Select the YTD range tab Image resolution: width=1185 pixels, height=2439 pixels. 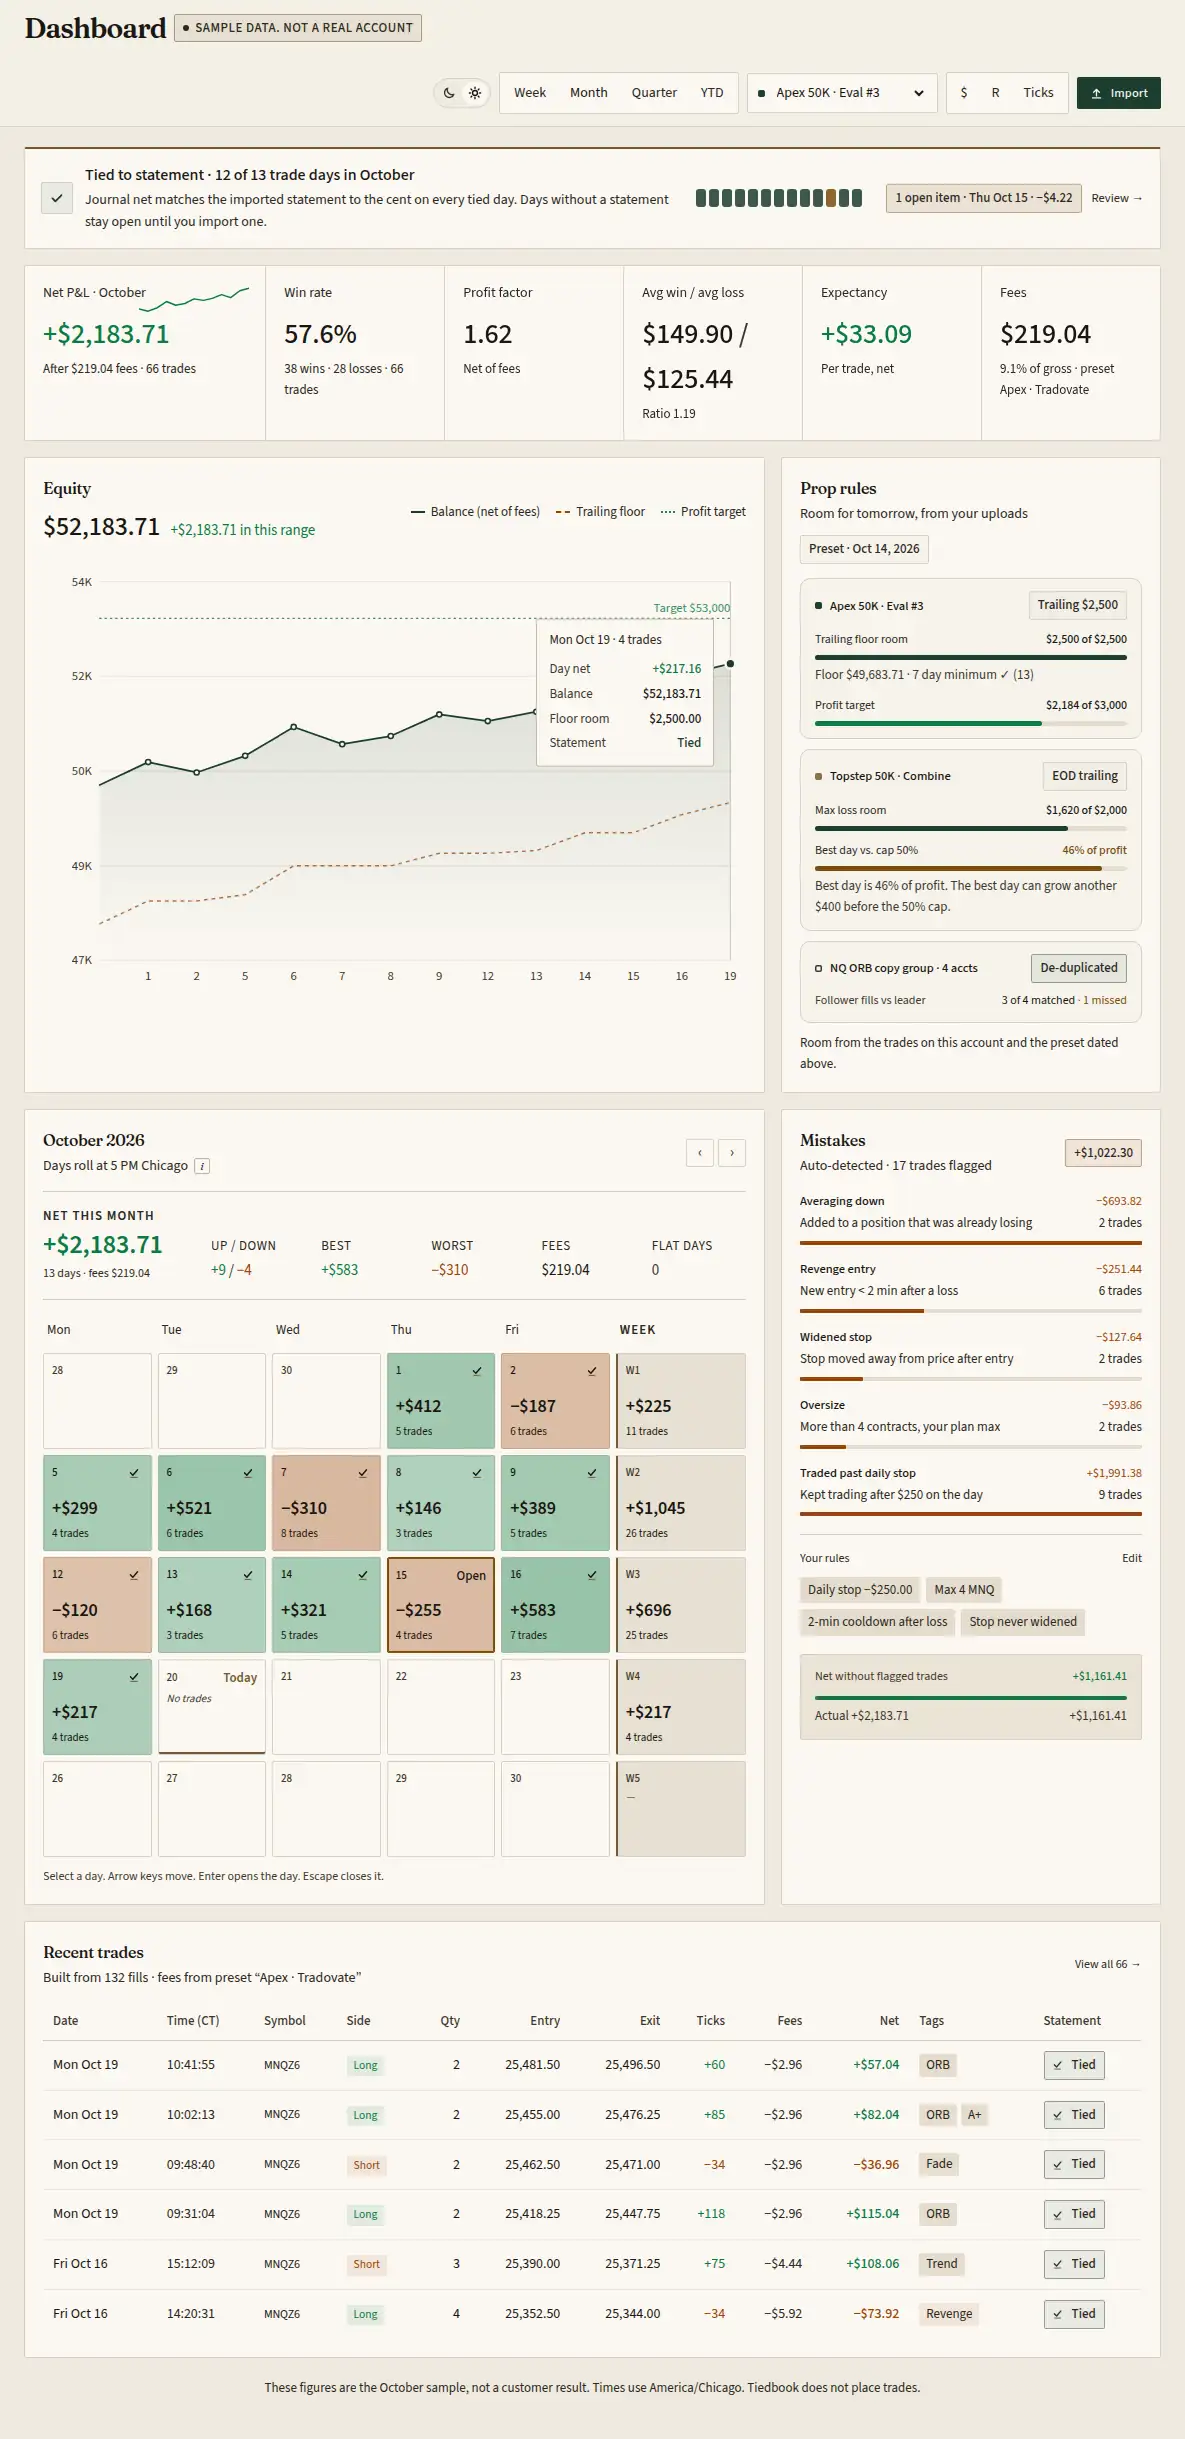click(x=712, y=93)
